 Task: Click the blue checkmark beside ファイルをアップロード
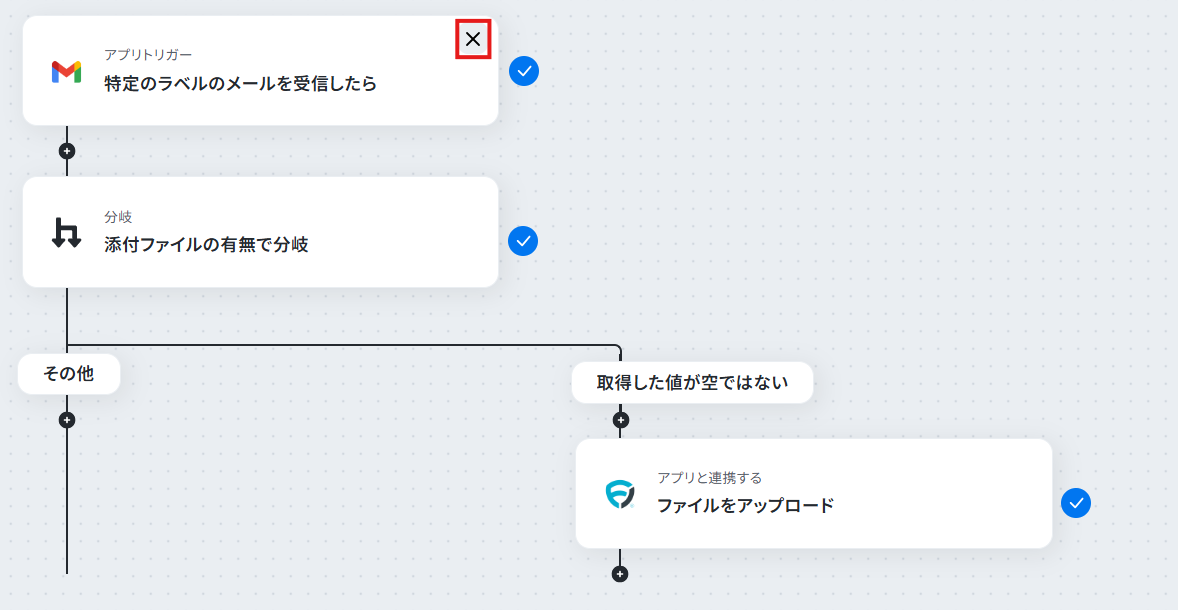tap(1076, 503)
